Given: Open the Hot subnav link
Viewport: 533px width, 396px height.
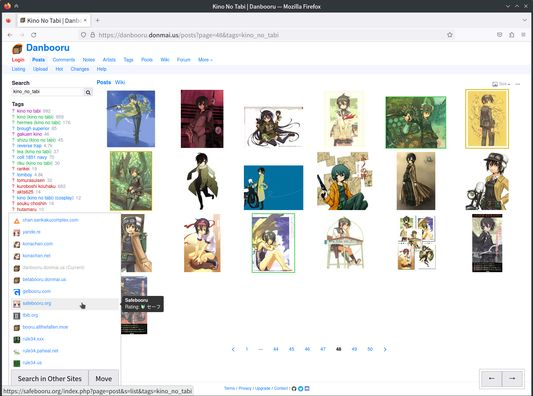Looking at the screenshot, I should 59,69.
